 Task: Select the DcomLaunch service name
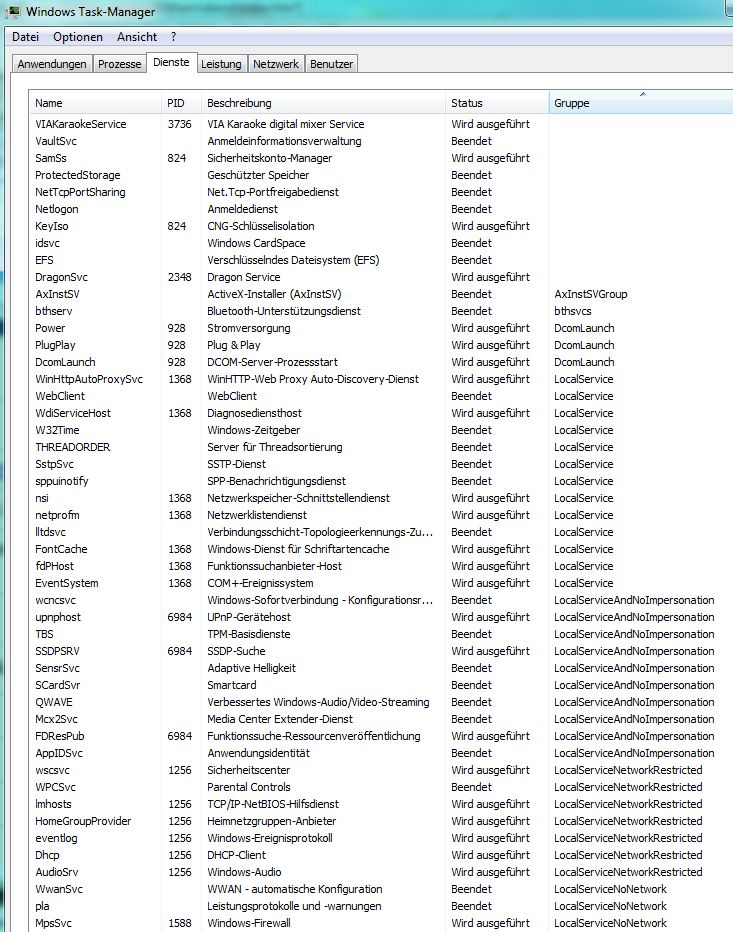coord(65,362)
